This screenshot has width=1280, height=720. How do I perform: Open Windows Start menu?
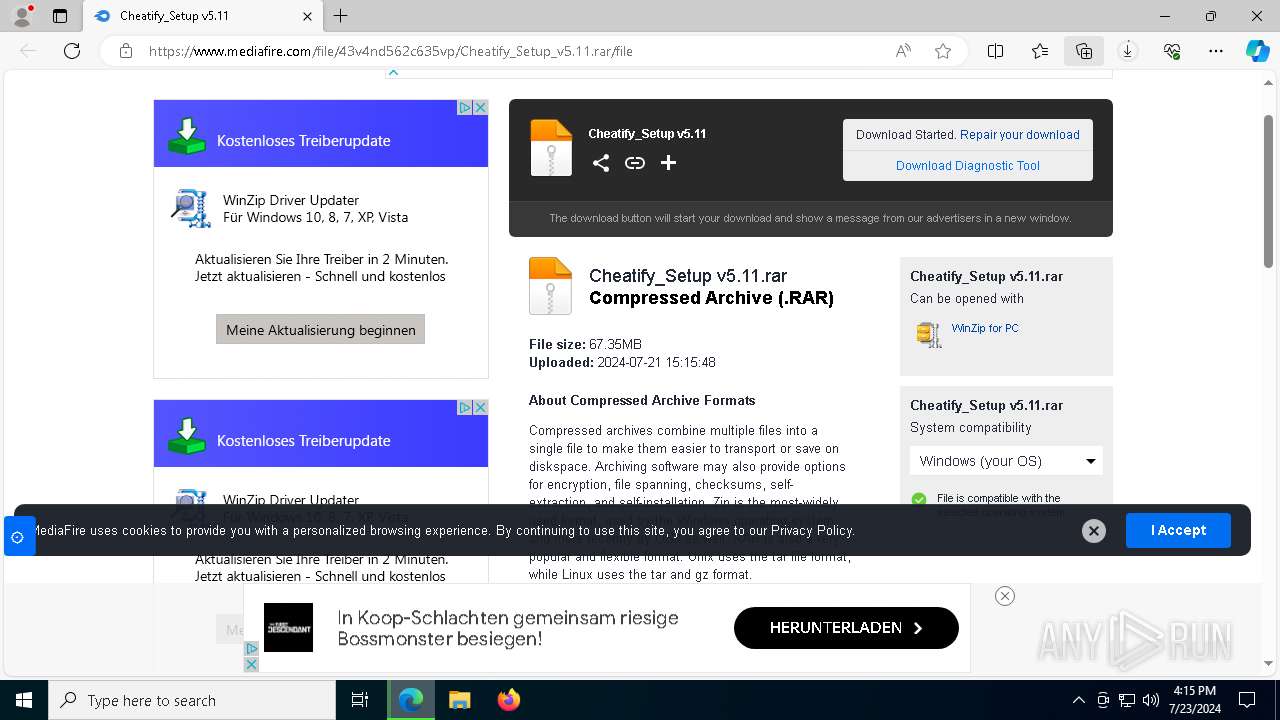pos(24,700)
